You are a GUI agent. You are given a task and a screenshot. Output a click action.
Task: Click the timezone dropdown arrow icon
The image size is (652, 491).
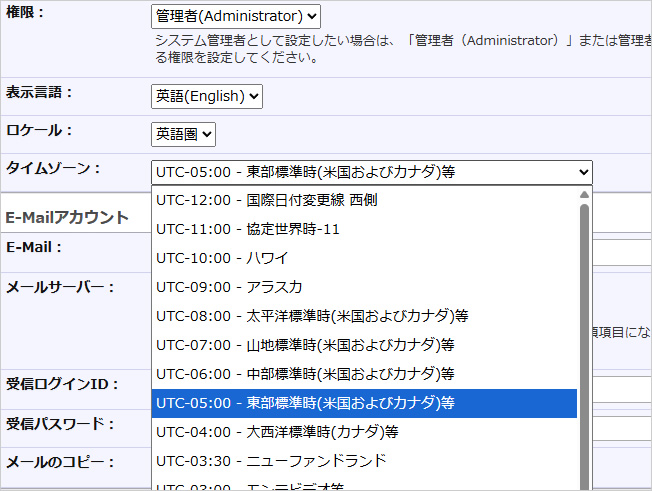(x=584, y=172)
